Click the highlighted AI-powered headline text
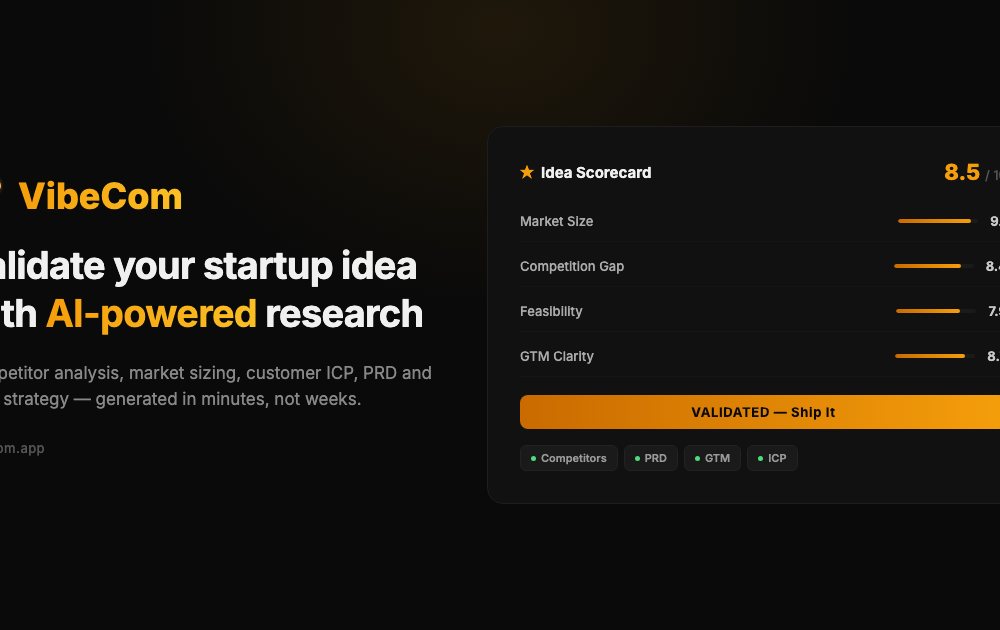 point(151,314)
